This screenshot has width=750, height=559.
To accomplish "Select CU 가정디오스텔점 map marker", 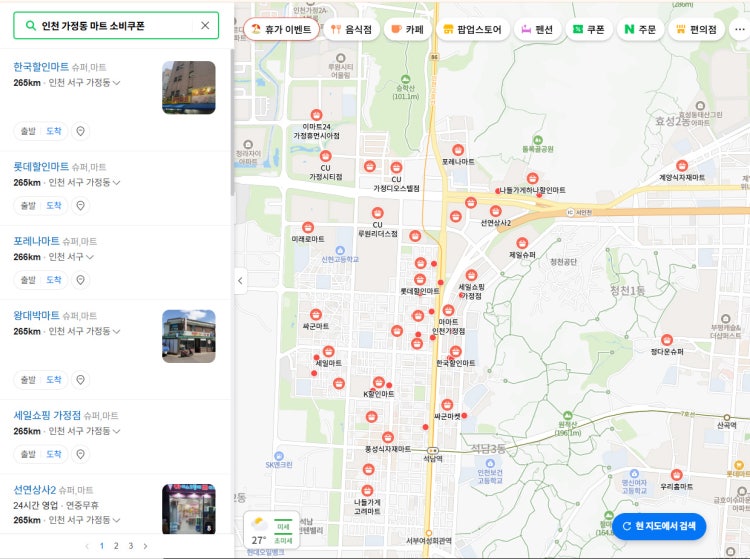I will click(x=396, y=167).
